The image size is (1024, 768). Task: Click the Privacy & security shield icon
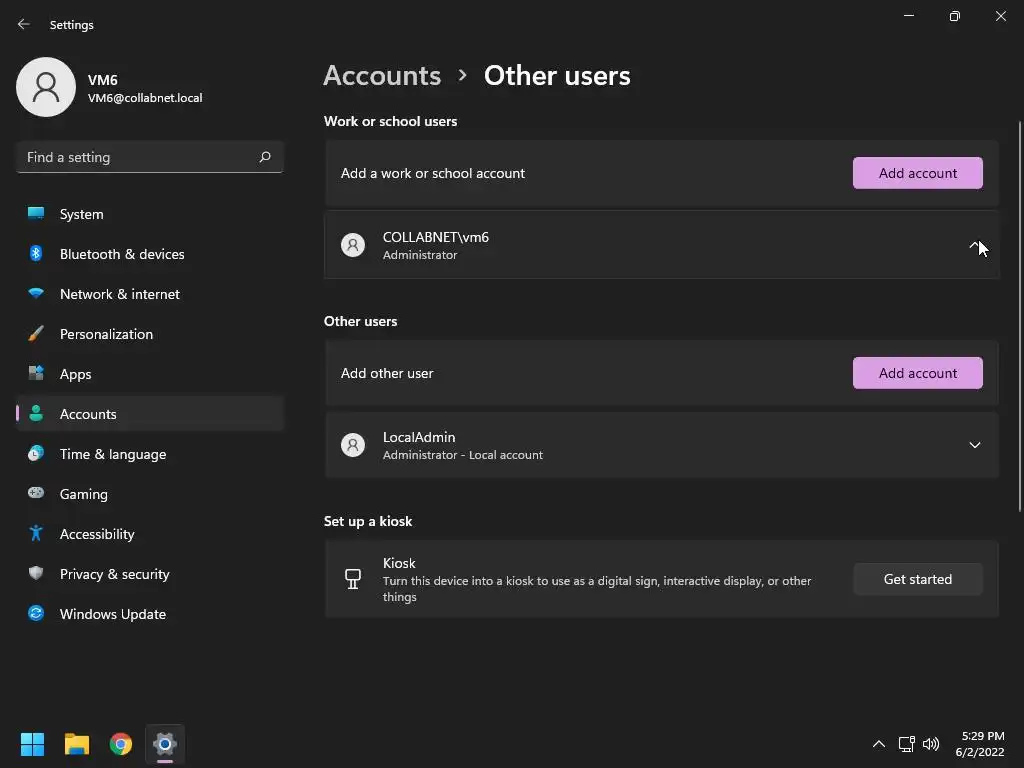click(36, 574)
